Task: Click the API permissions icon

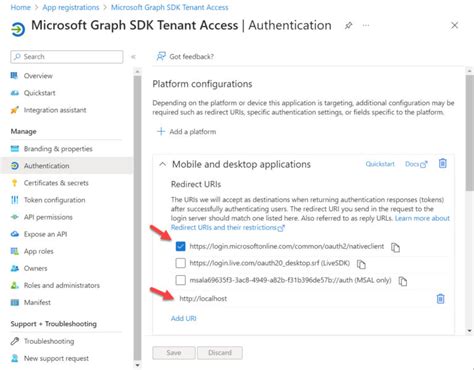Action: tap(15, 217)
